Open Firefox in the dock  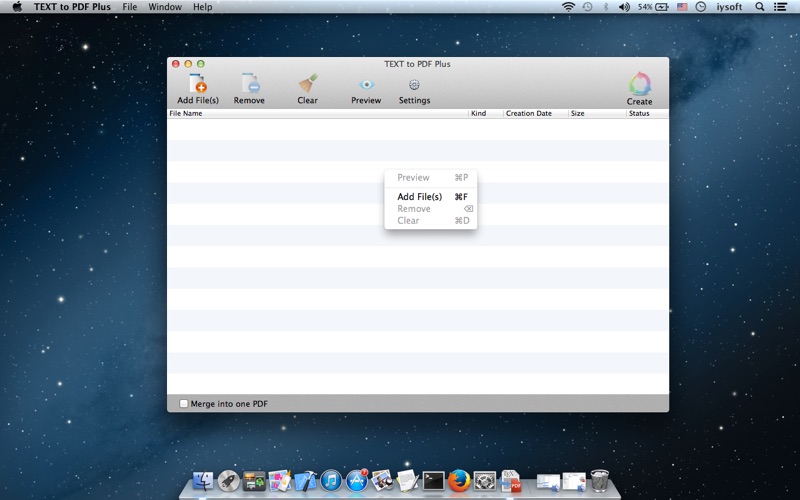[459, 481]
